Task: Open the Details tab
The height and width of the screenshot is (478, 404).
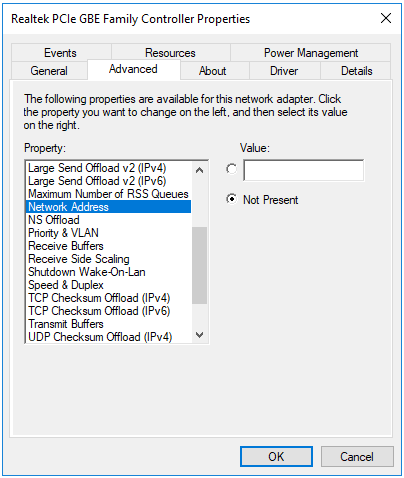Action: 356,71
